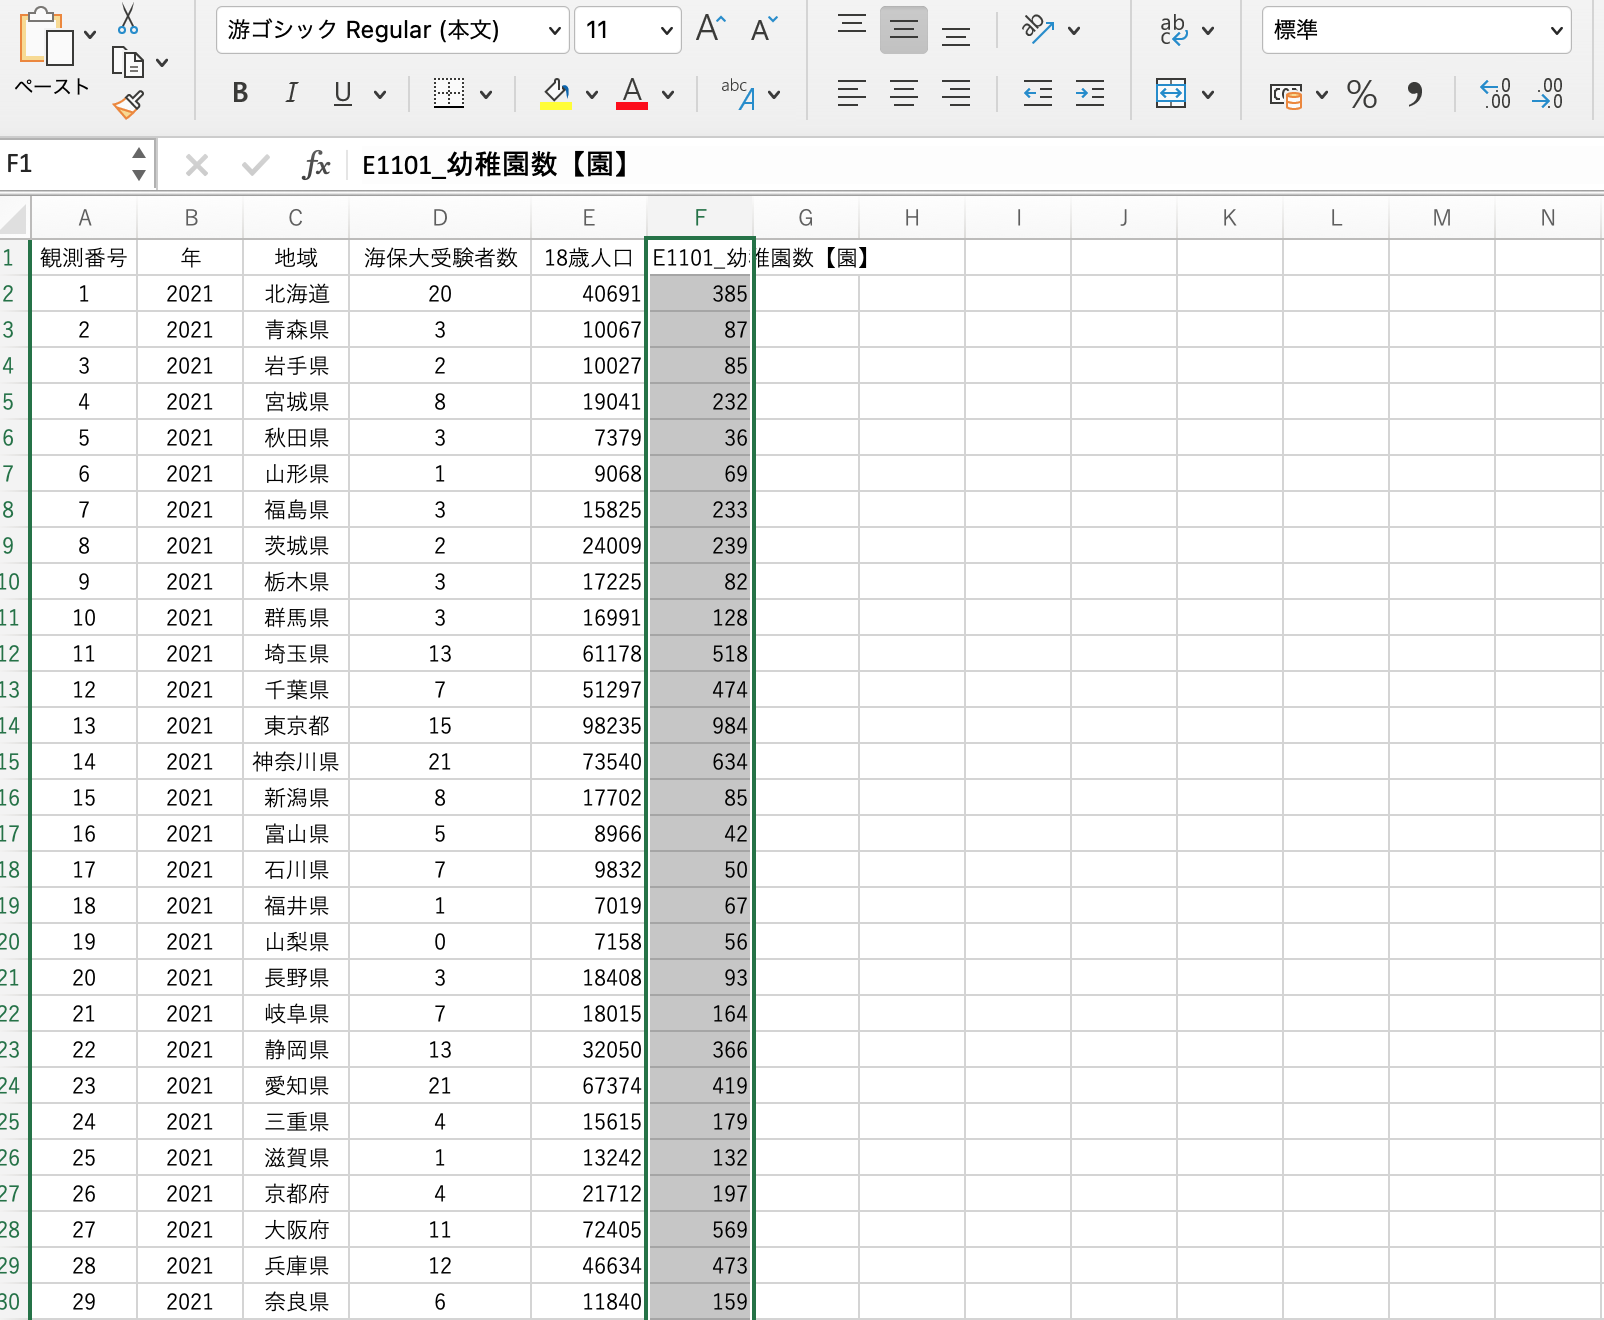
Task: Apply the yellow fill color
Action: point(556,94)
